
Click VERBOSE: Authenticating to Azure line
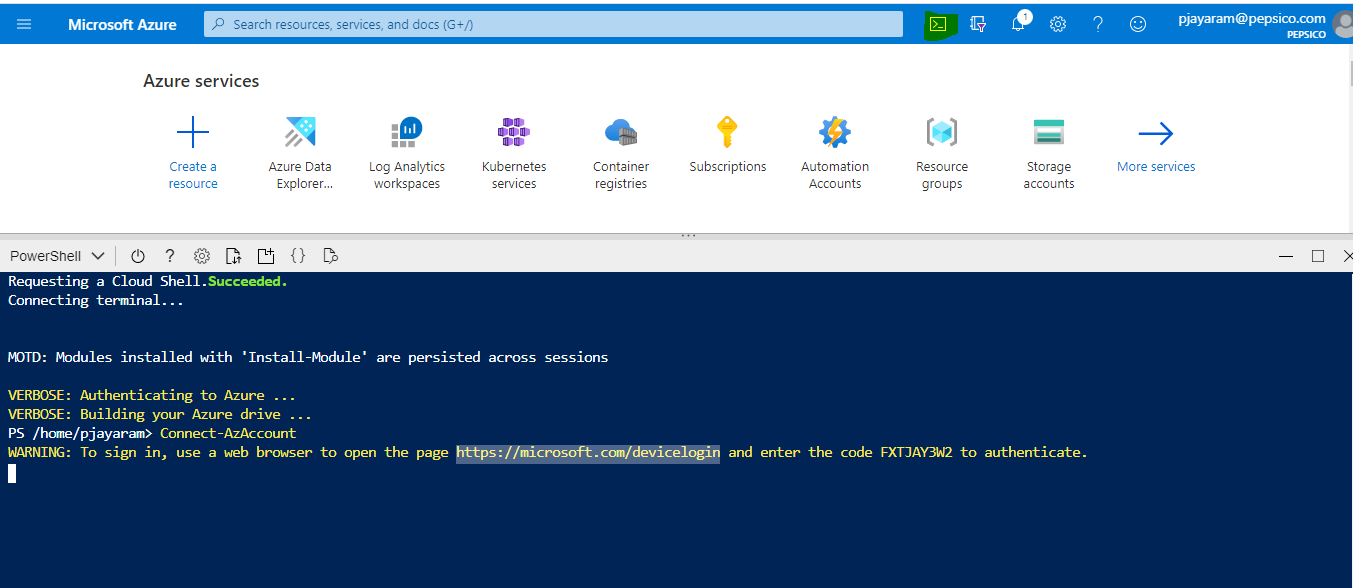click(x=152, y=395)
